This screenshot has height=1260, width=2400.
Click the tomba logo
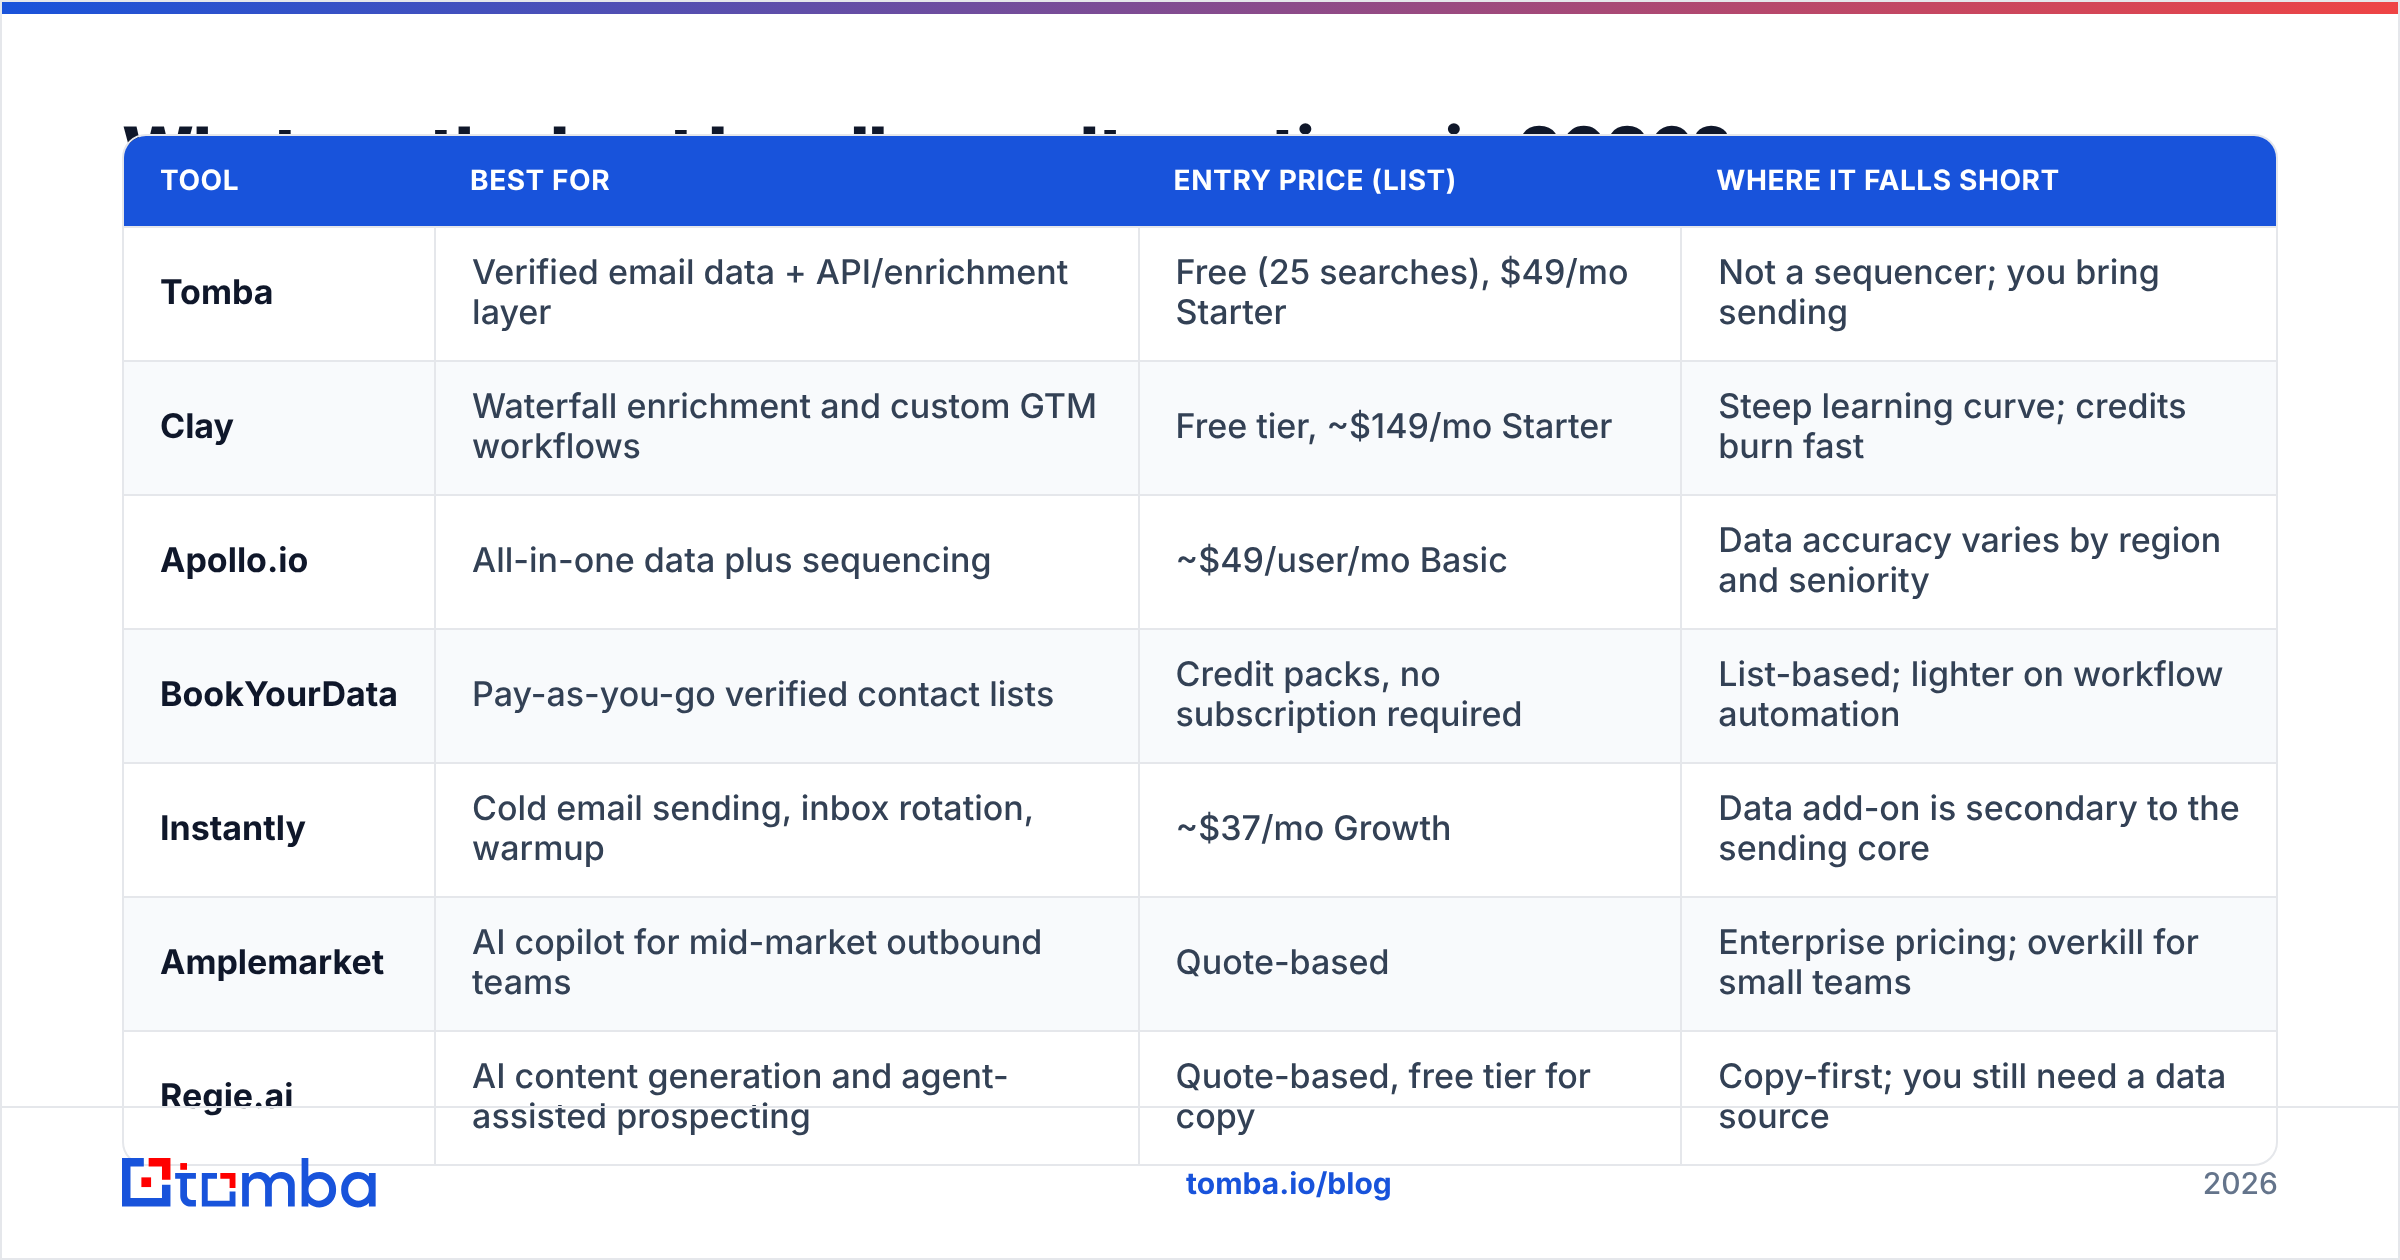coord(249,1183)
